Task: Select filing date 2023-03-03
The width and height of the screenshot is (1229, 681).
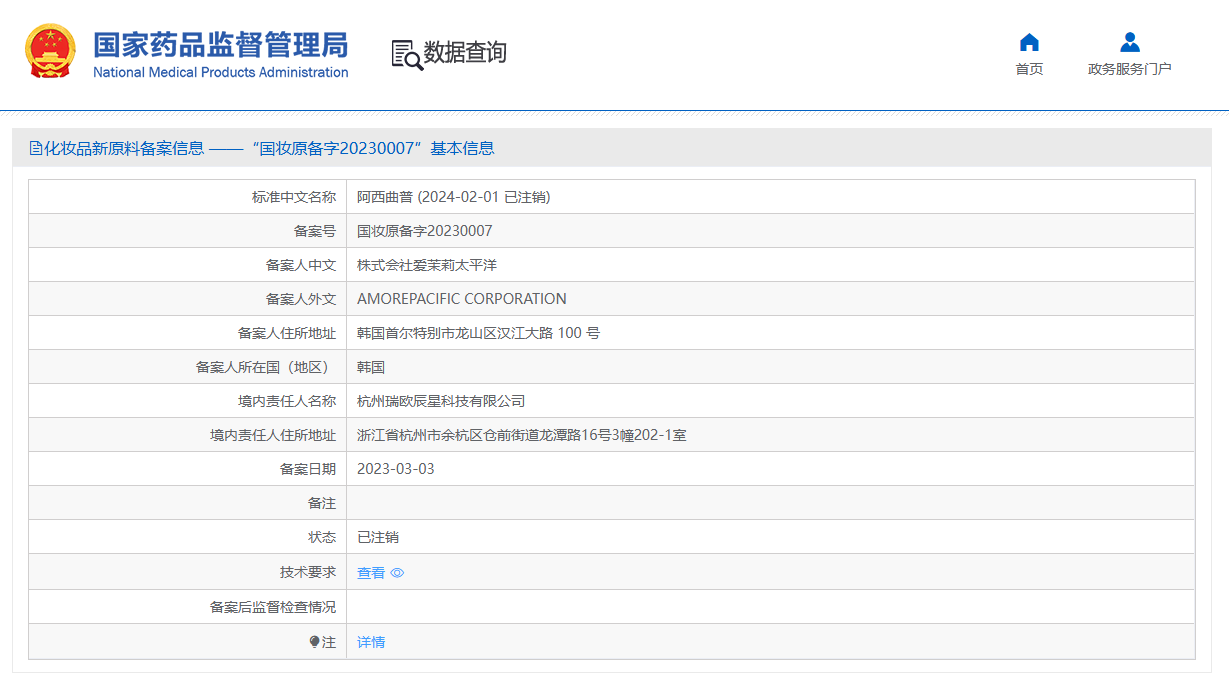Action: click(396, 469)
